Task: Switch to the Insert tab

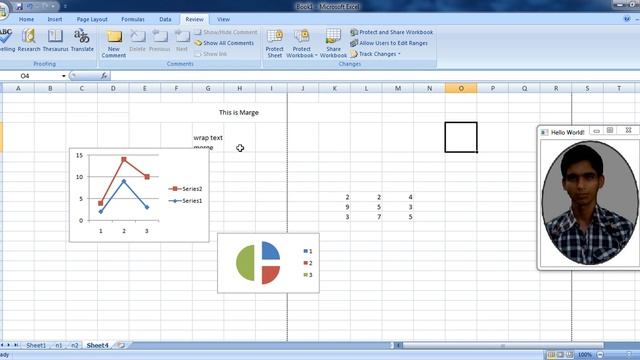Action: click(x=55, y=19)
